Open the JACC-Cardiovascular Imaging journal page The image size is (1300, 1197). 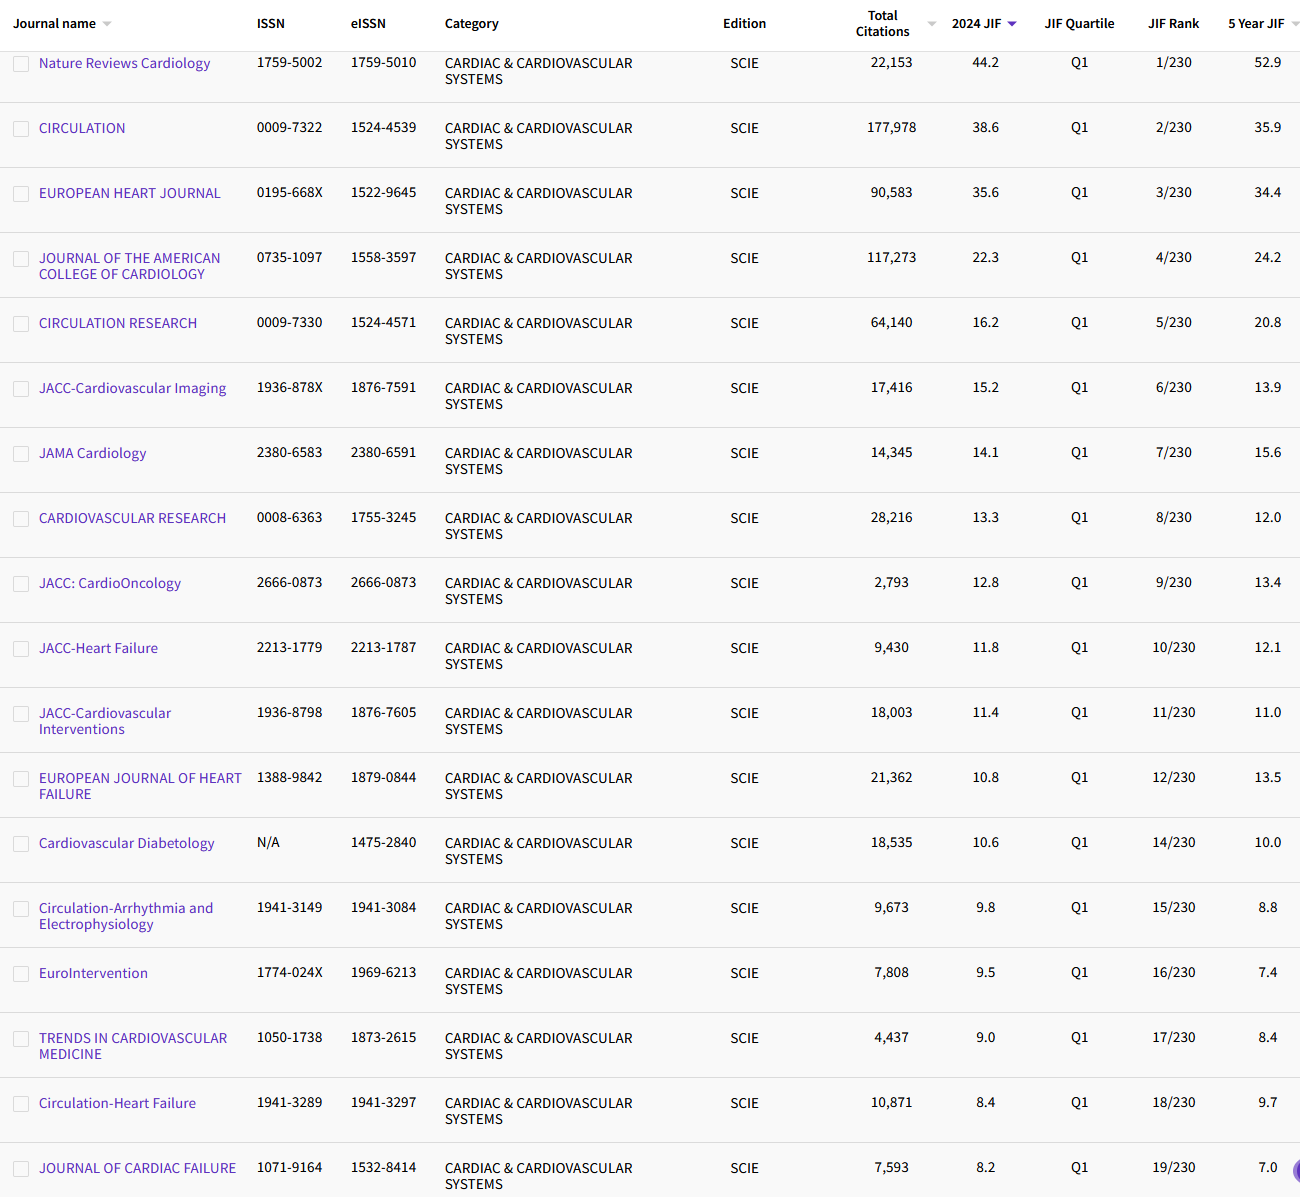tap(132, 388)
